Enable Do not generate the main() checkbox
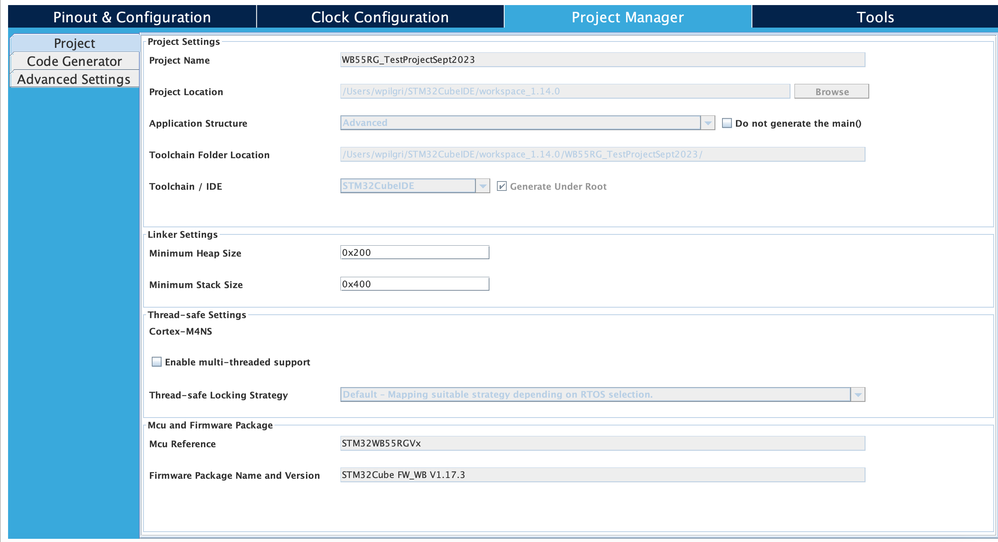This screenshot has width=998, height=542. coord(727,123)
